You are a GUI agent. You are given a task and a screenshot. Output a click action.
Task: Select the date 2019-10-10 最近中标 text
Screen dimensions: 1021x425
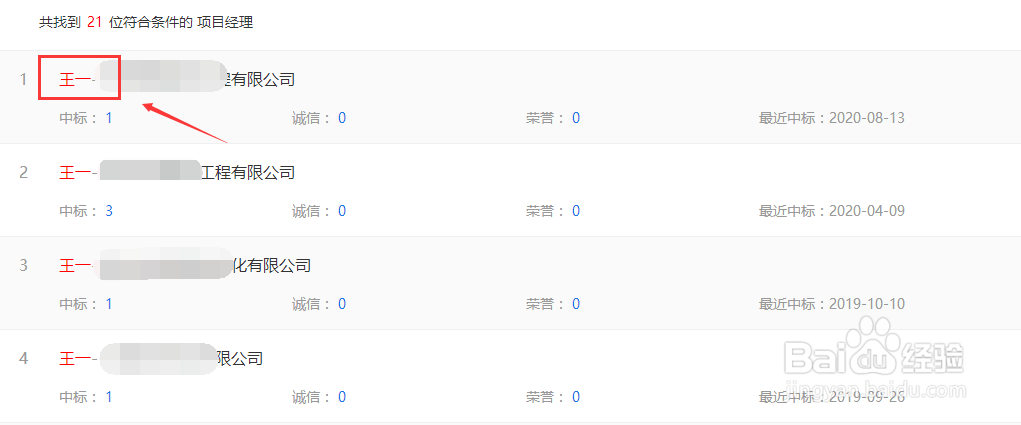(867, 304)
